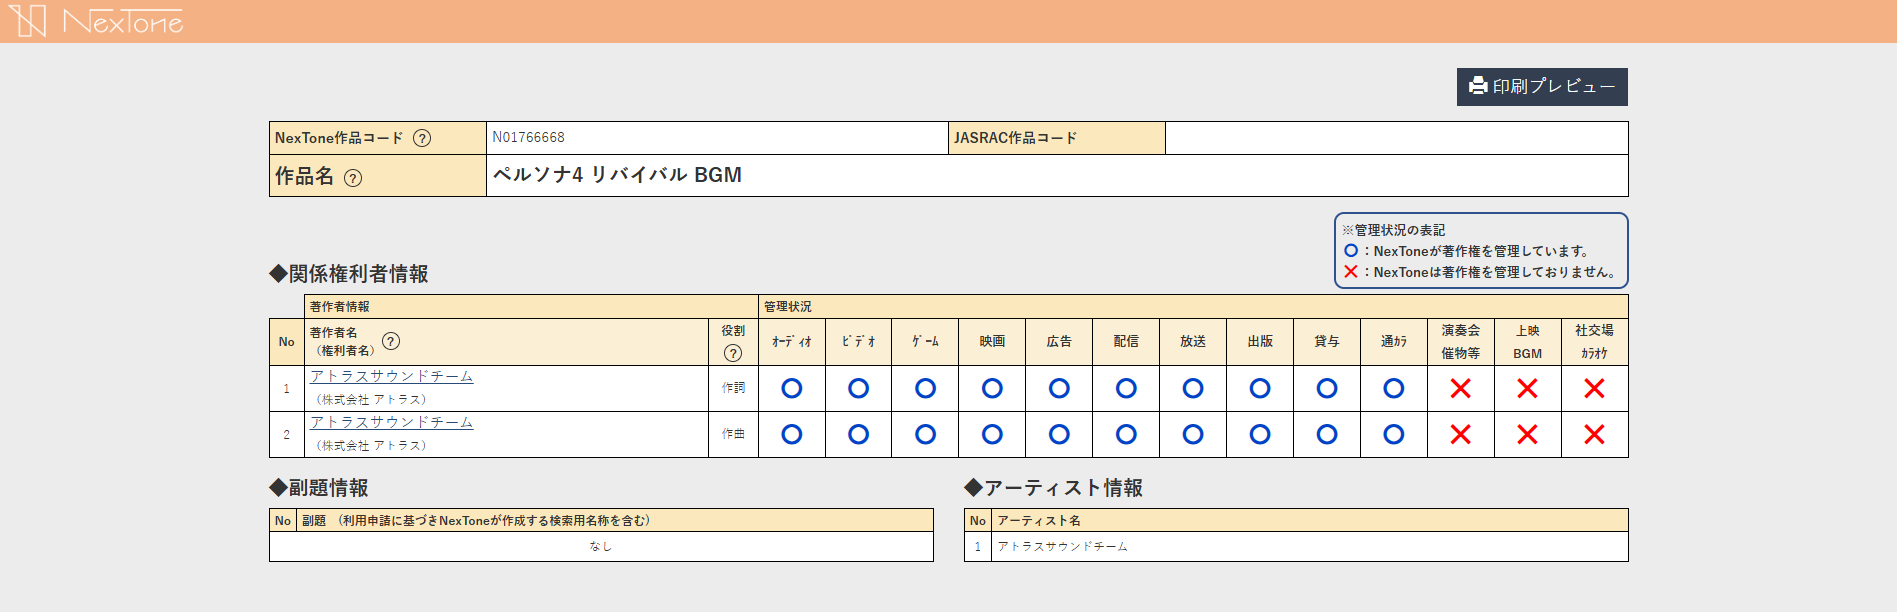Click the ﾋﾞﾃﾞｵ circle in row 1
This screenshot has height=612, width=1897.
[x=859, y=388]
